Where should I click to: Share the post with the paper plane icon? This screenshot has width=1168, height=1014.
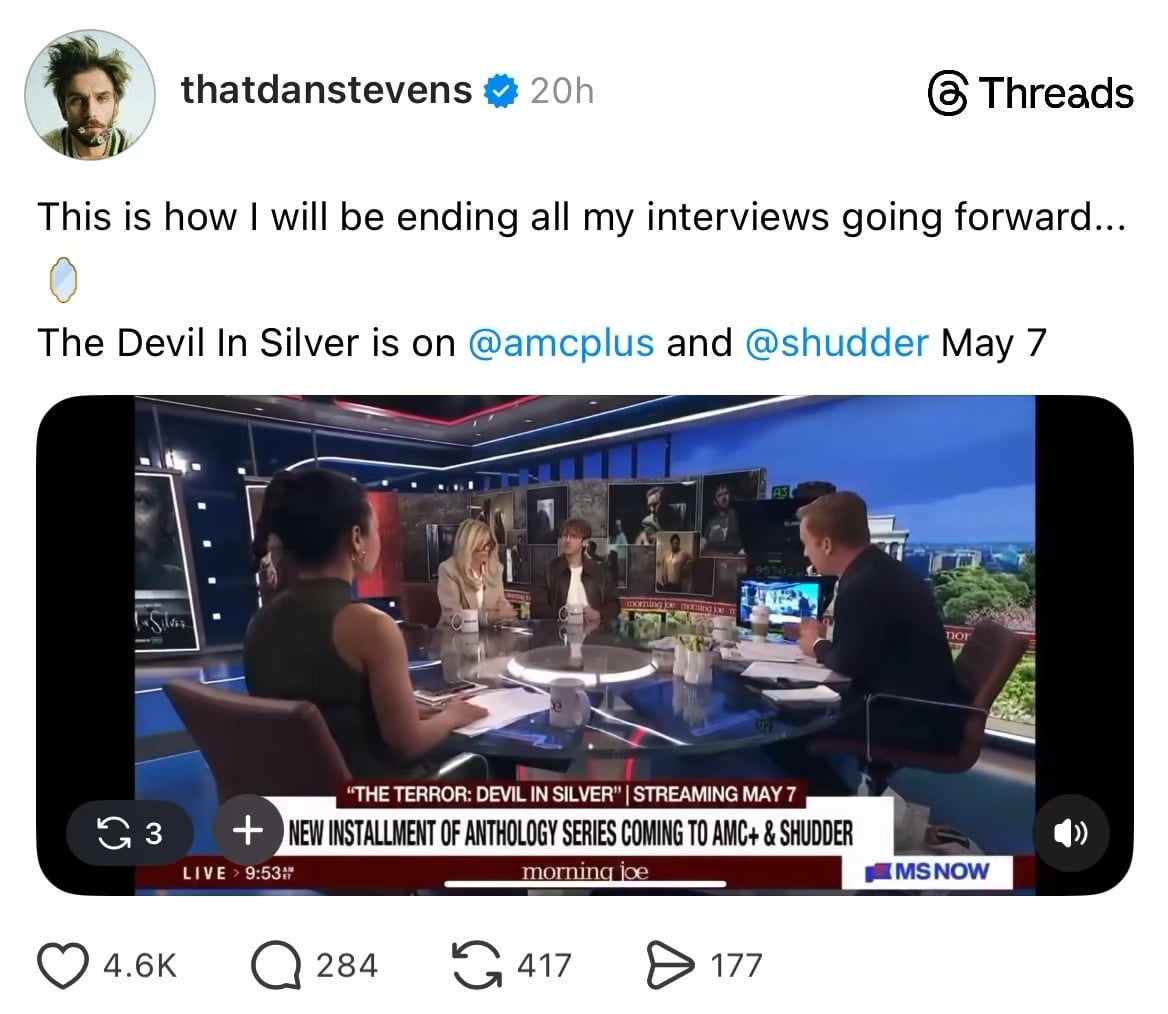coord(669,965)
